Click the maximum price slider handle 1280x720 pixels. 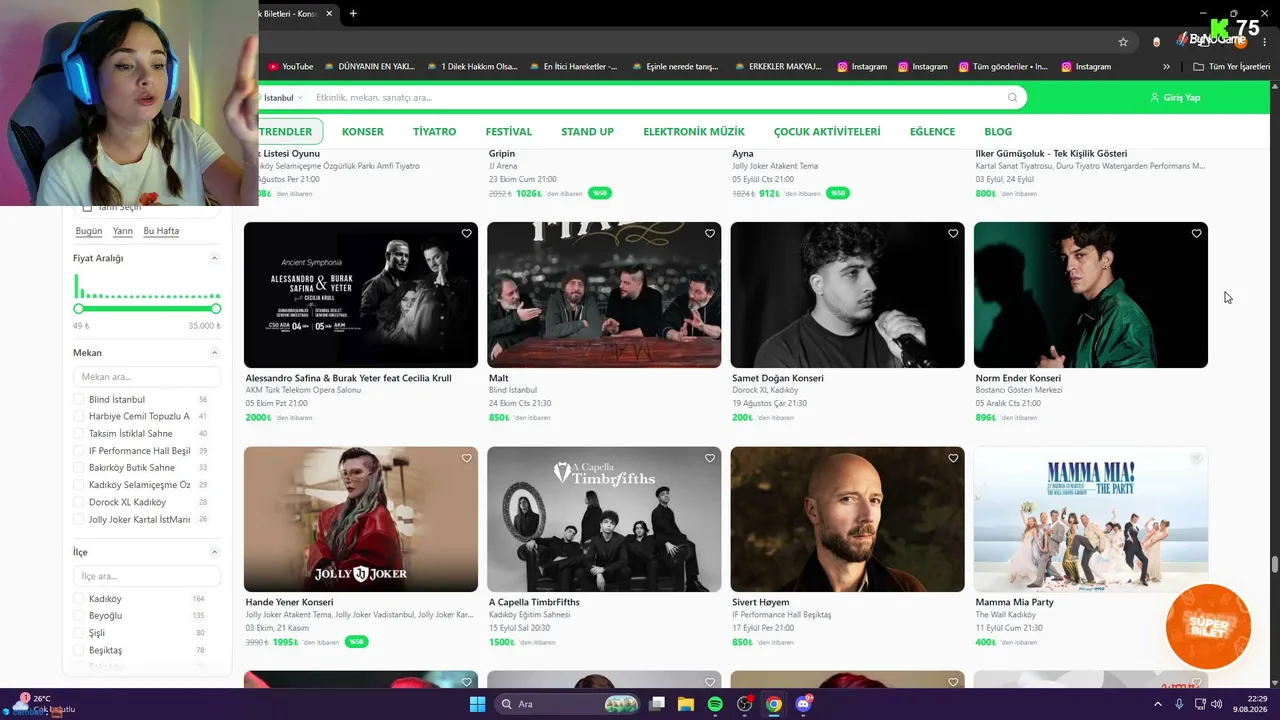click(x=216, y=309)
